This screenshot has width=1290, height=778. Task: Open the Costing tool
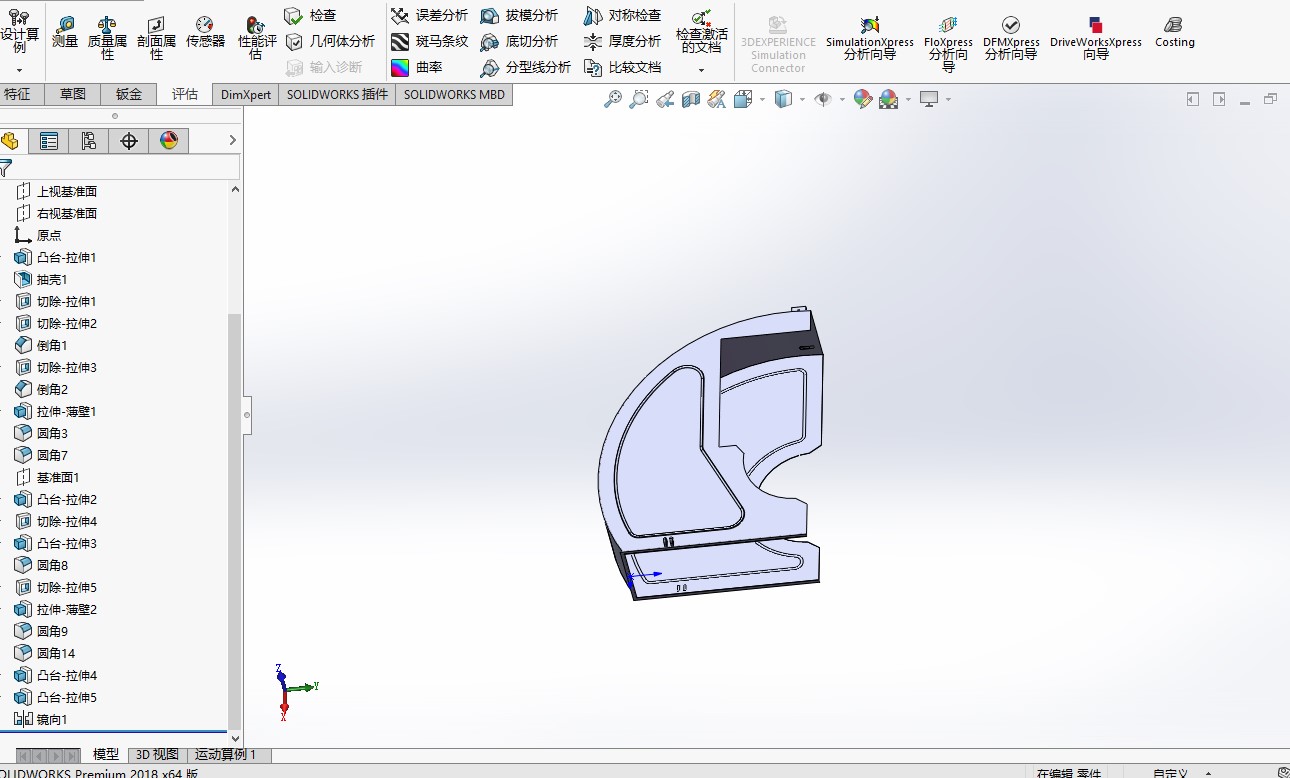tap(1174, 32)
